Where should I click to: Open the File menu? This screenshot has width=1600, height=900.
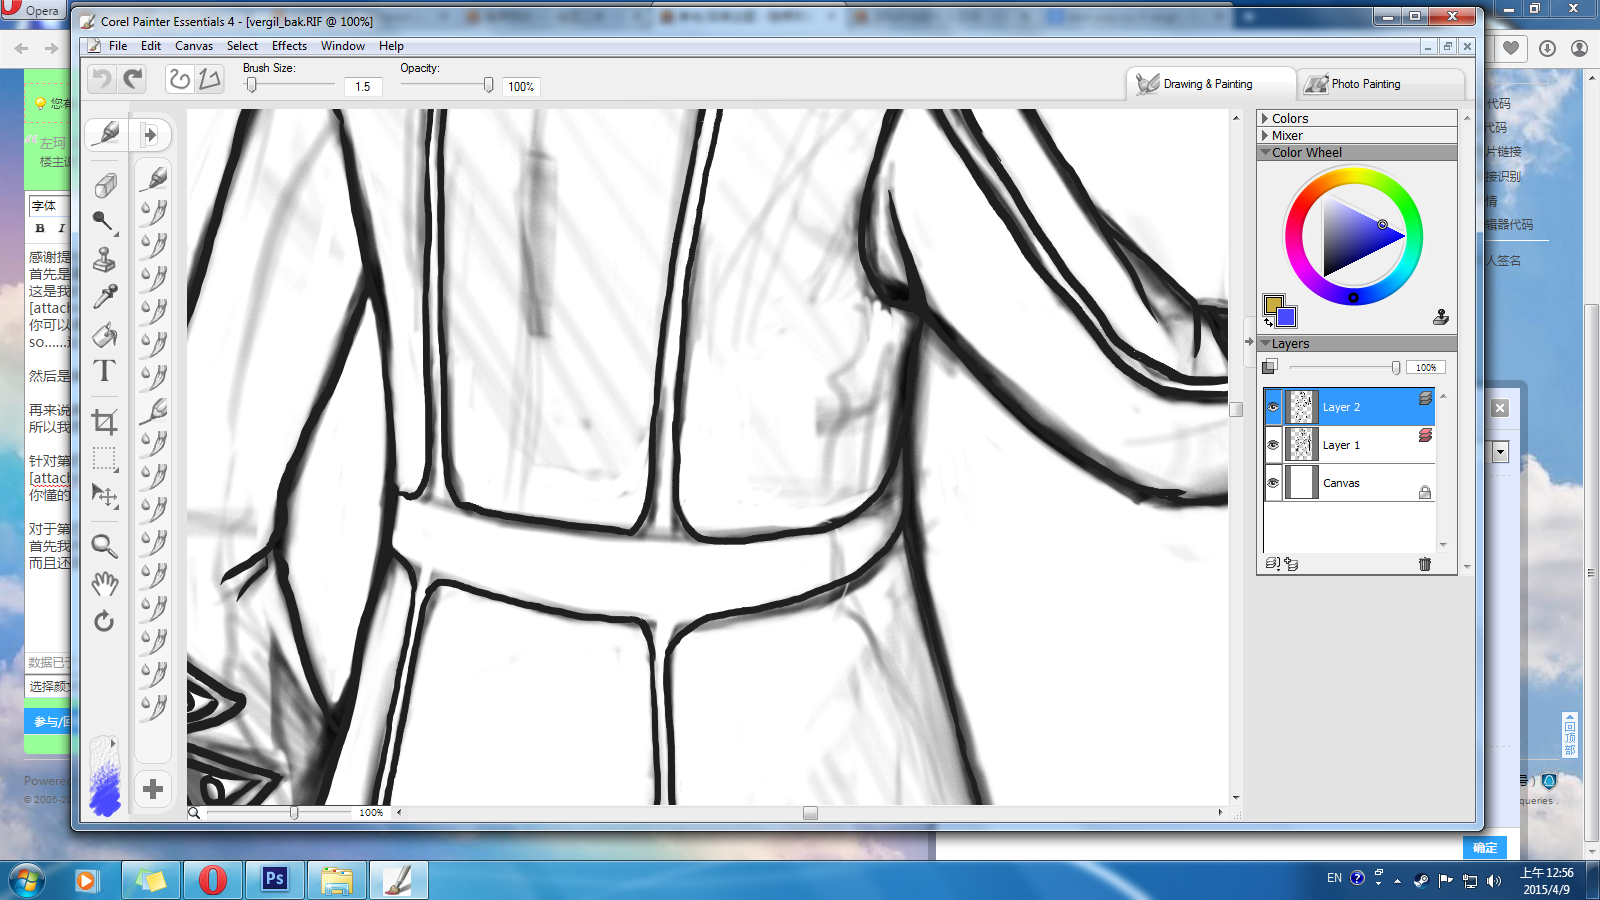pyautogui.click(x=118, y=46)
